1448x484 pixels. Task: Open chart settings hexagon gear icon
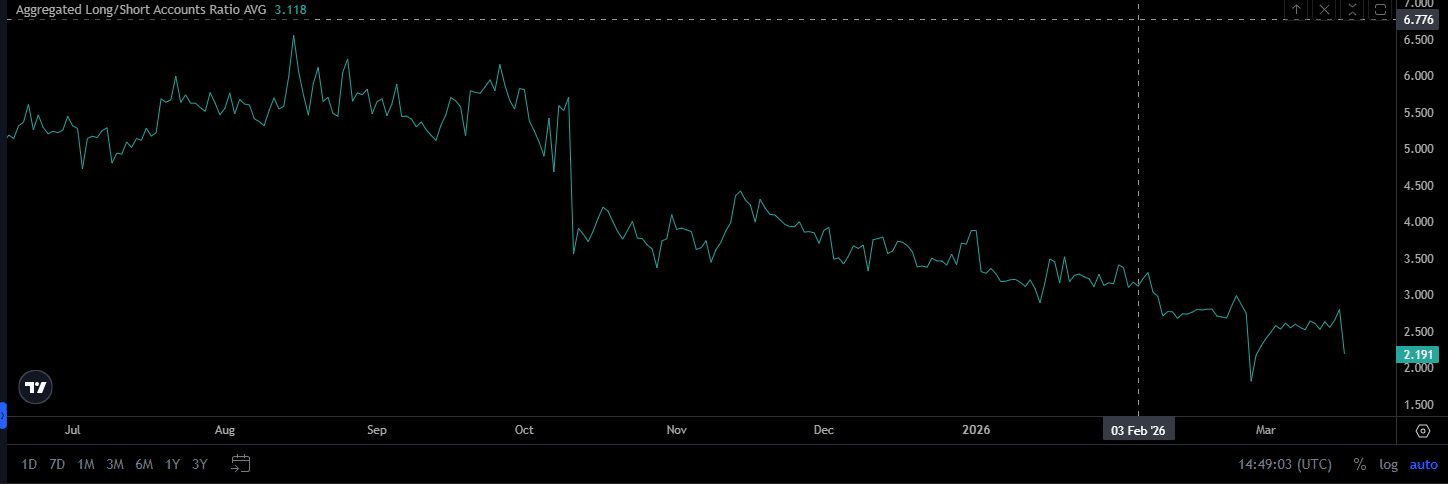click(1423, 430)
